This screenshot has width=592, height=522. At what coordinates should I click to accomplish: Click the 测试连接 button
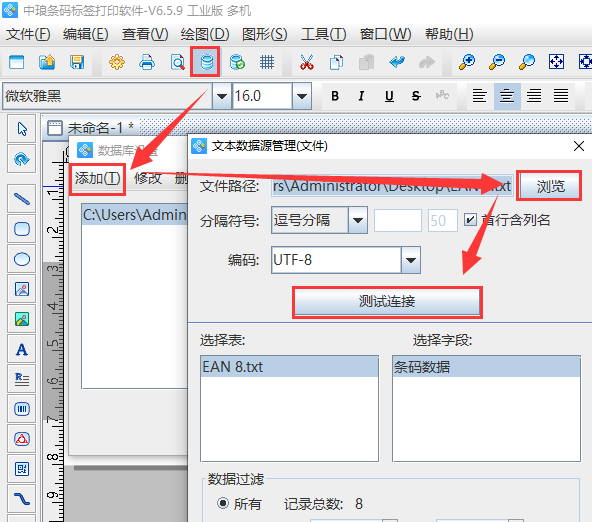[387, 302]
